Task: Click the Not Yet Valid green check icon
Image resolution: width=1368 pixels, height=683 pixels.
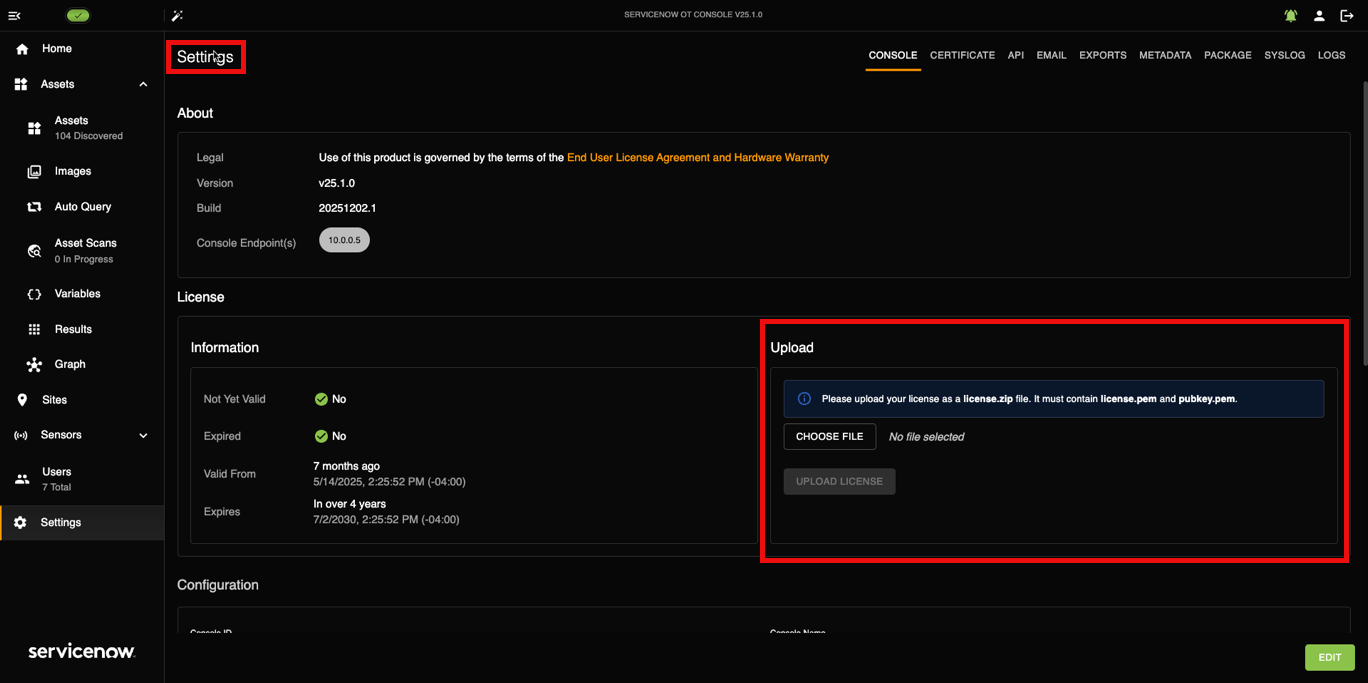Action: (321, 399)
